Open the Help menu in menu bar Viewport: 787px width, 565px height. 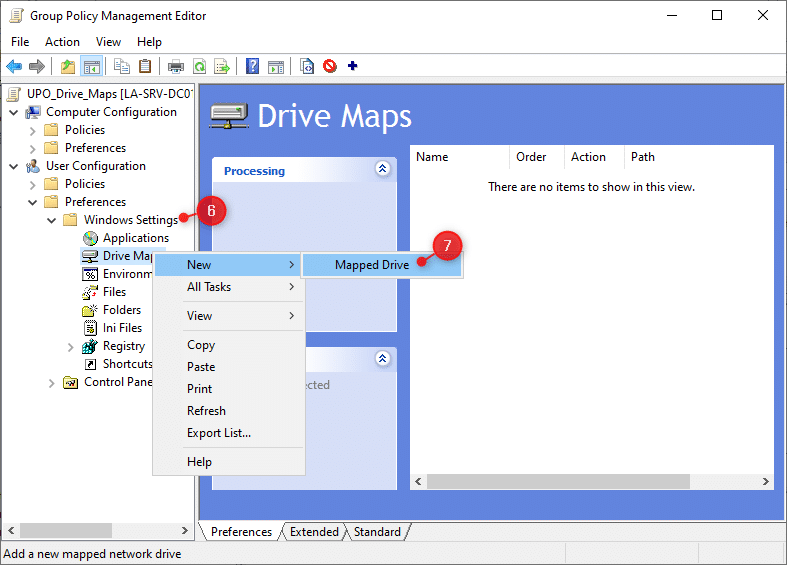(x=150, y=42)
